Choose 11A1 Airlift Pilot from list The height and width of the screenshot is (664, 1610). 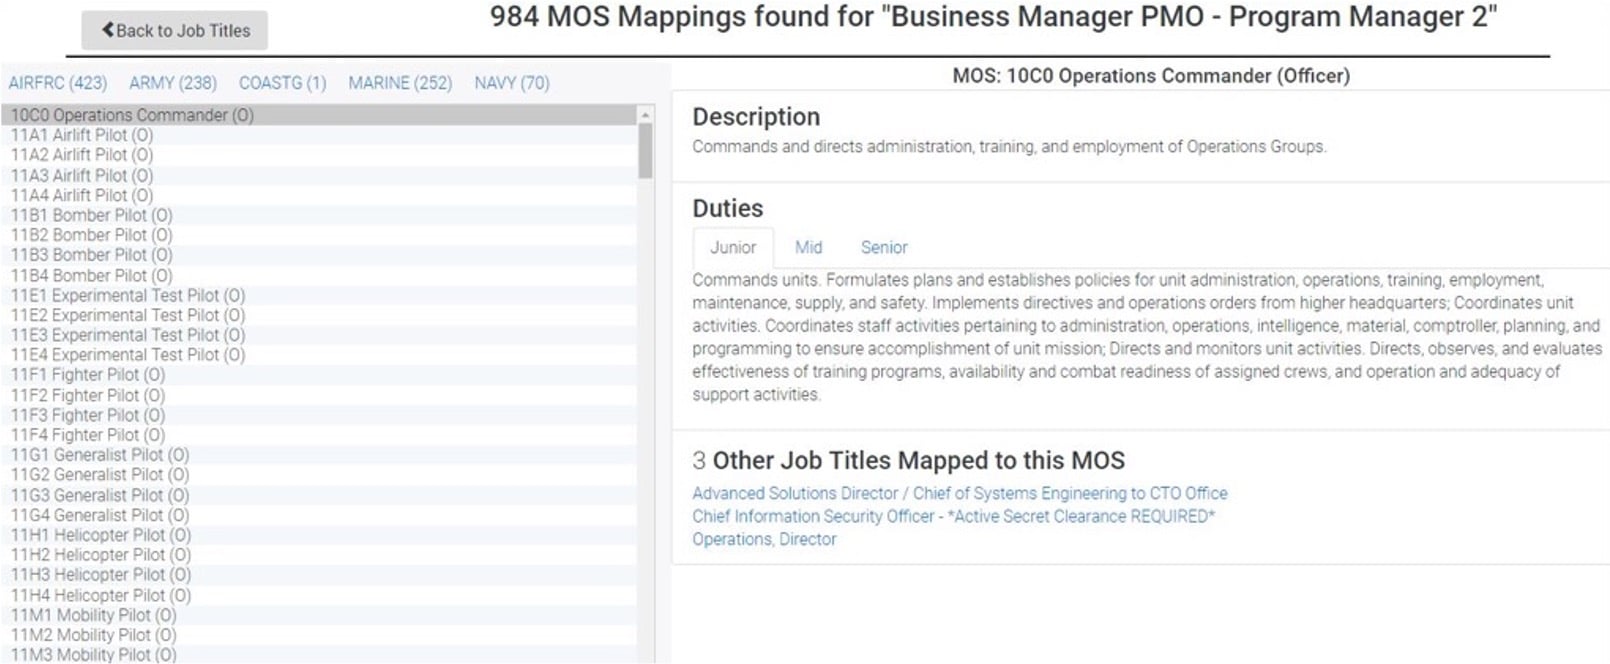click(x=82, y=135)
